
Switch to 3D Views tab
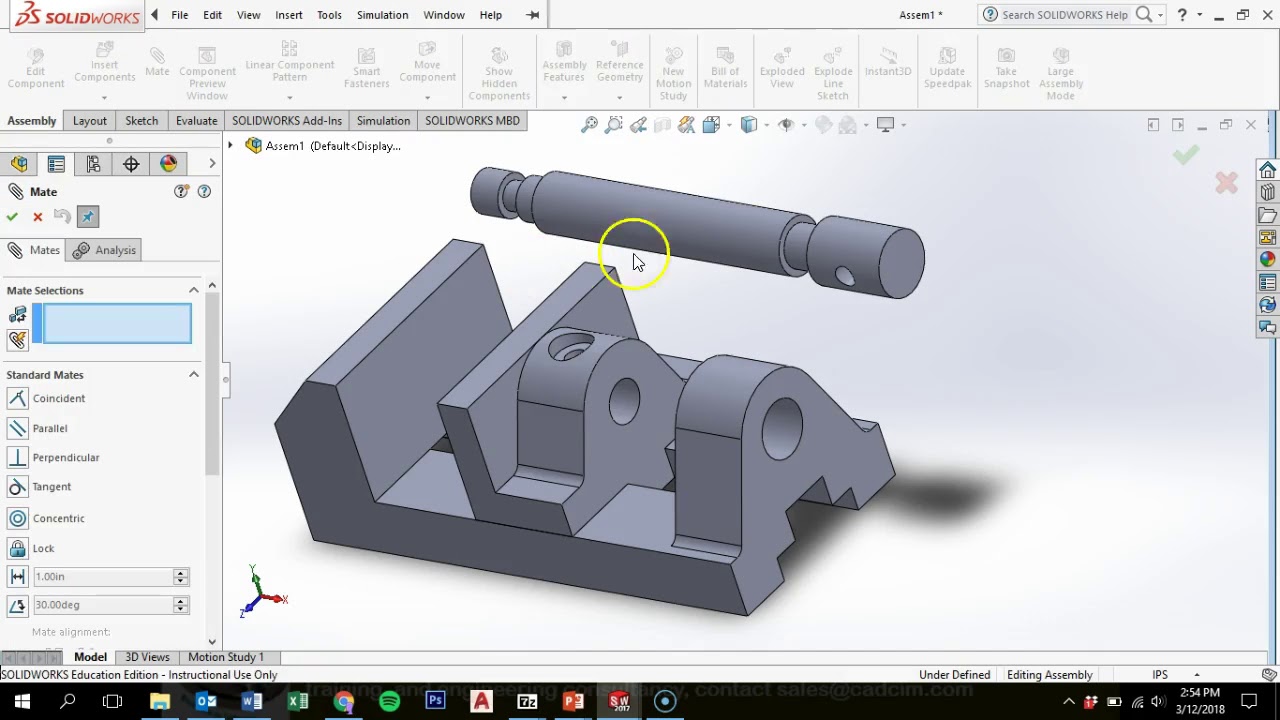tap(147, 657)
